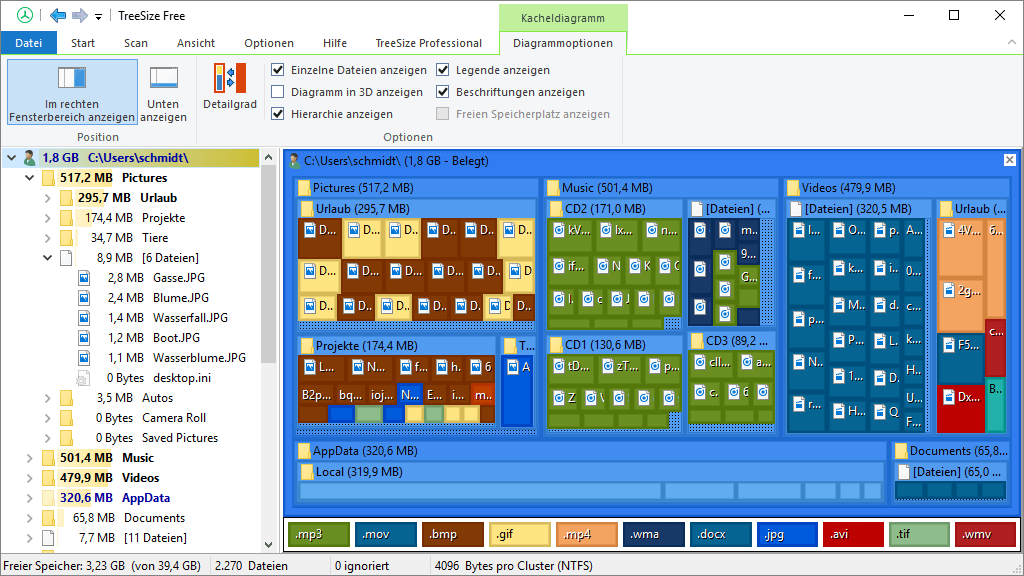Collapse the ribbon with the chevron
This screenshot has height=576, width=1024.
tap(1012, 42)
